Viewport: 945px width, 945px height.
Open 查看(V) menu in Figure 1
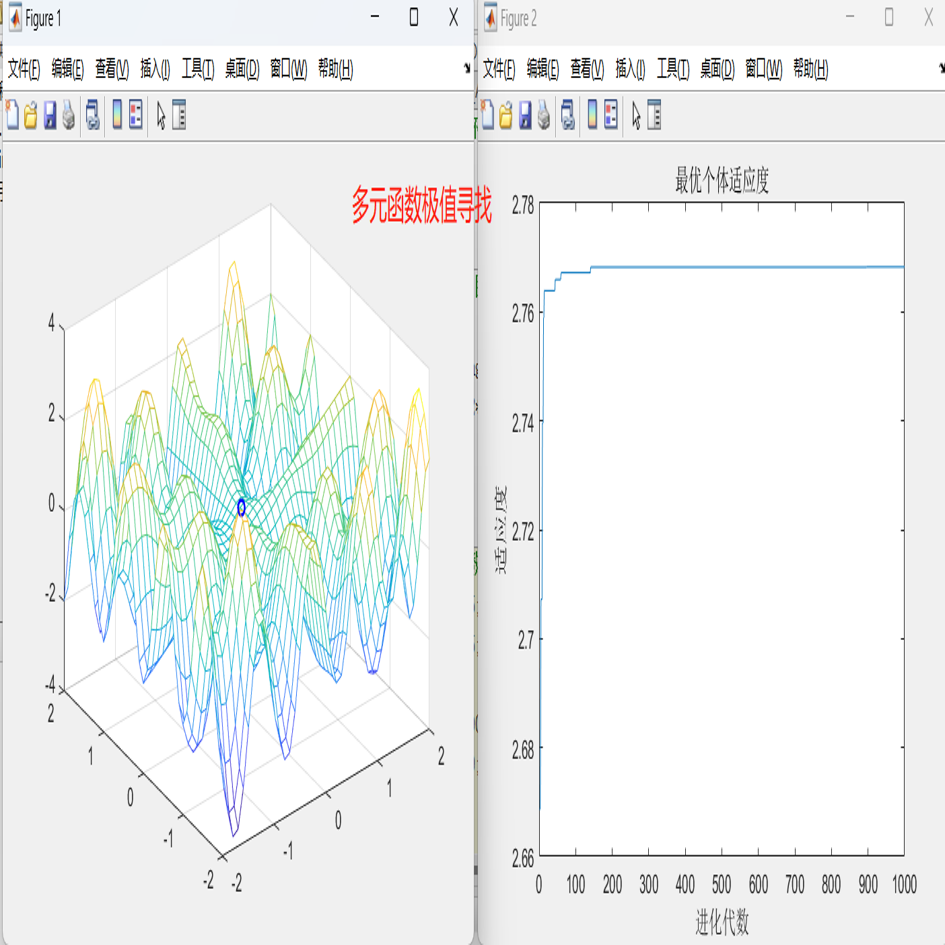point(112,69)
